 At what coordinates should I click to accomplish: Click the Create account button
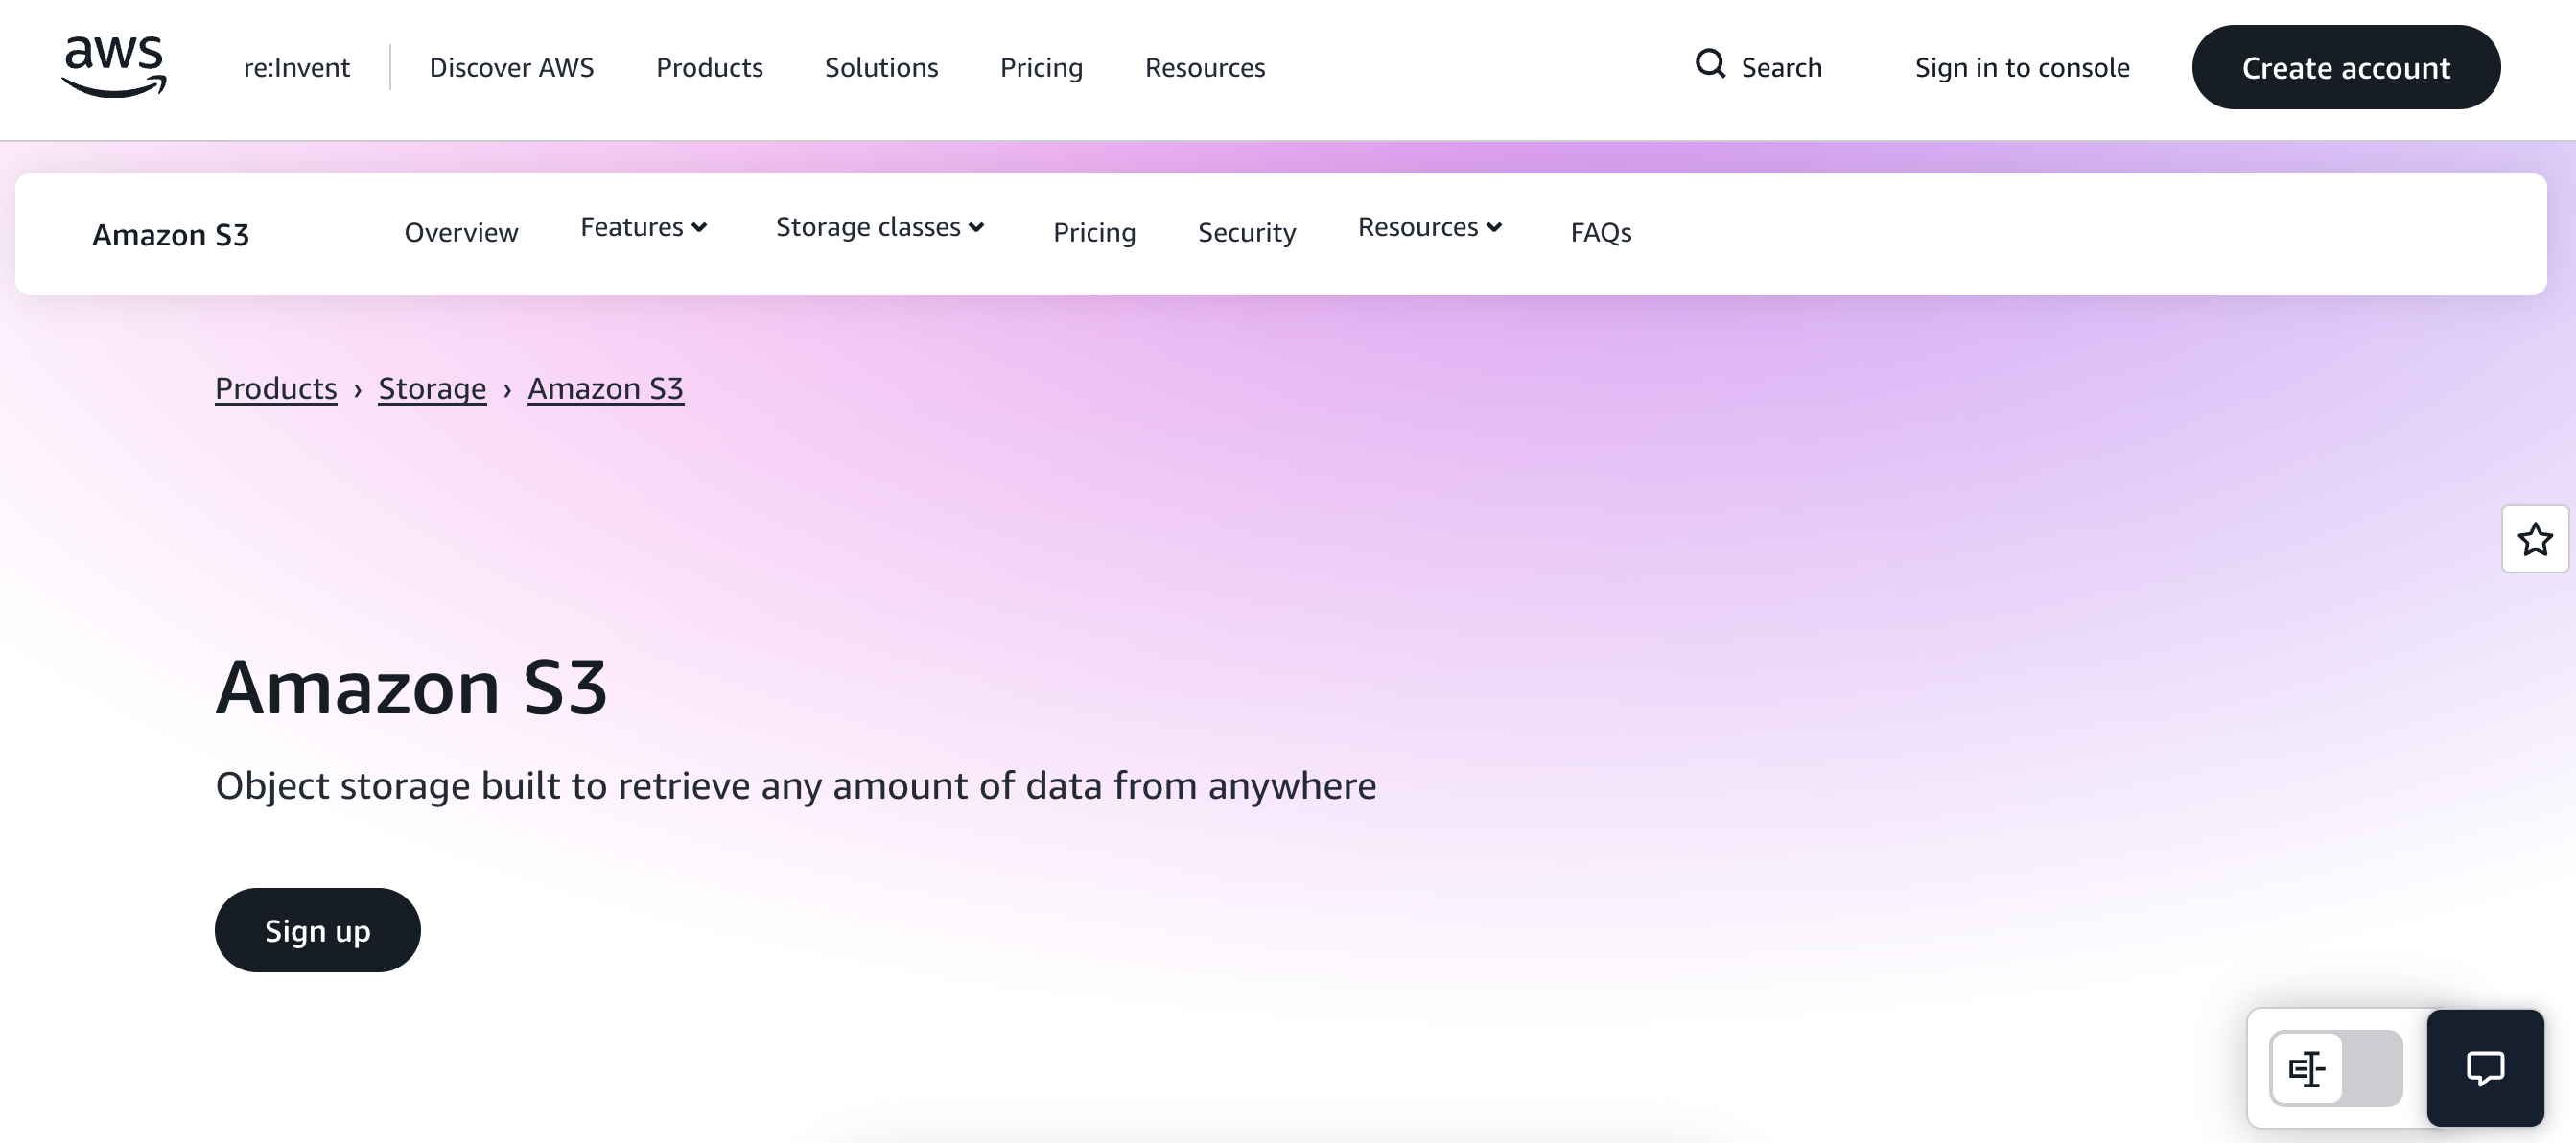coord(2345,68)
